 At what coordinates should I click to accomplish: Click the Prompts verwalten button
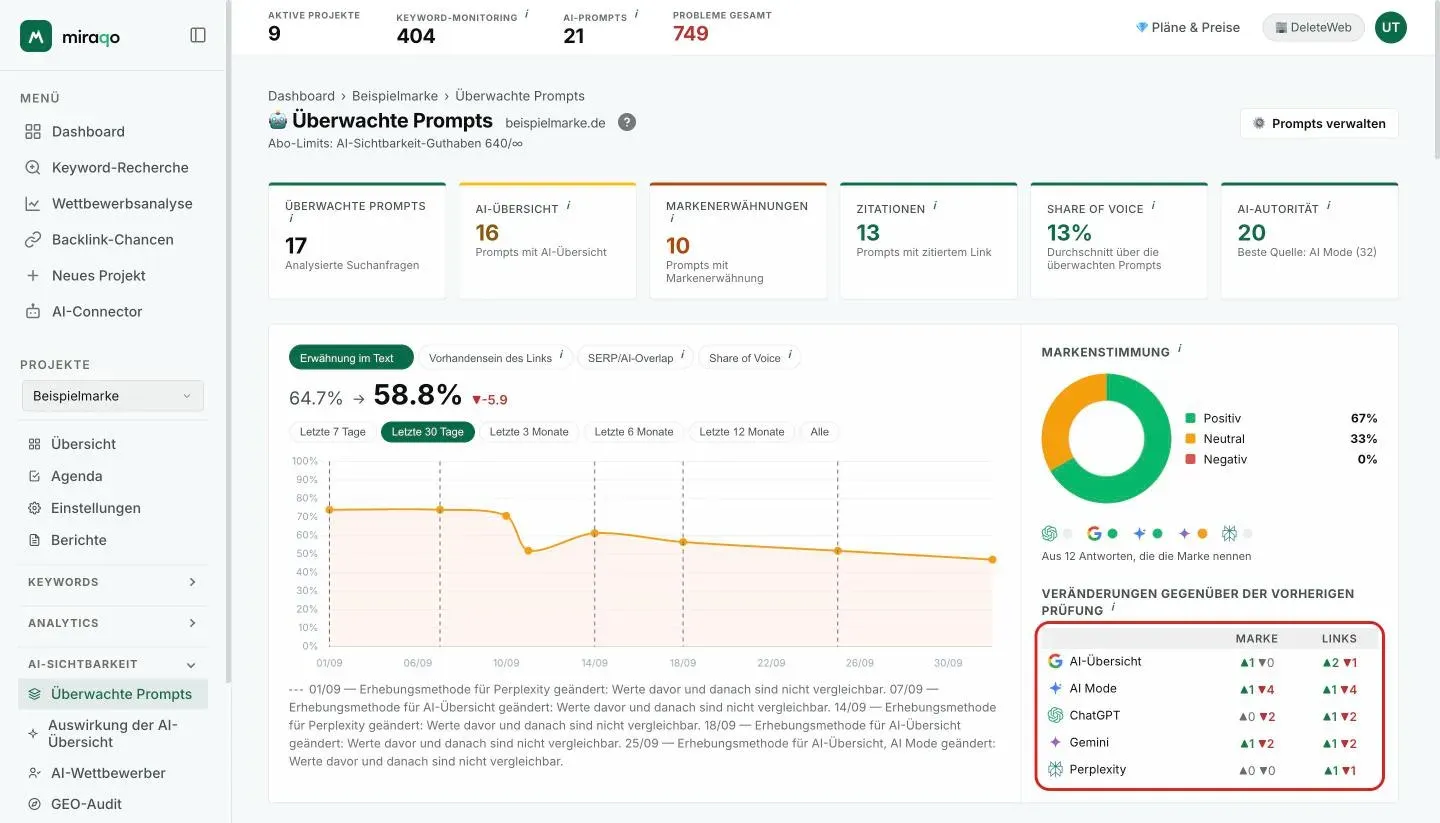1319,123
